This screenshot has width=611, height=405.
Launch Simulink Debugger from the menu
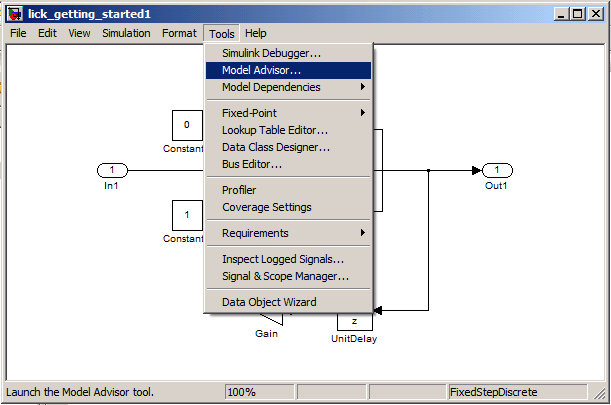coord(288,53)
